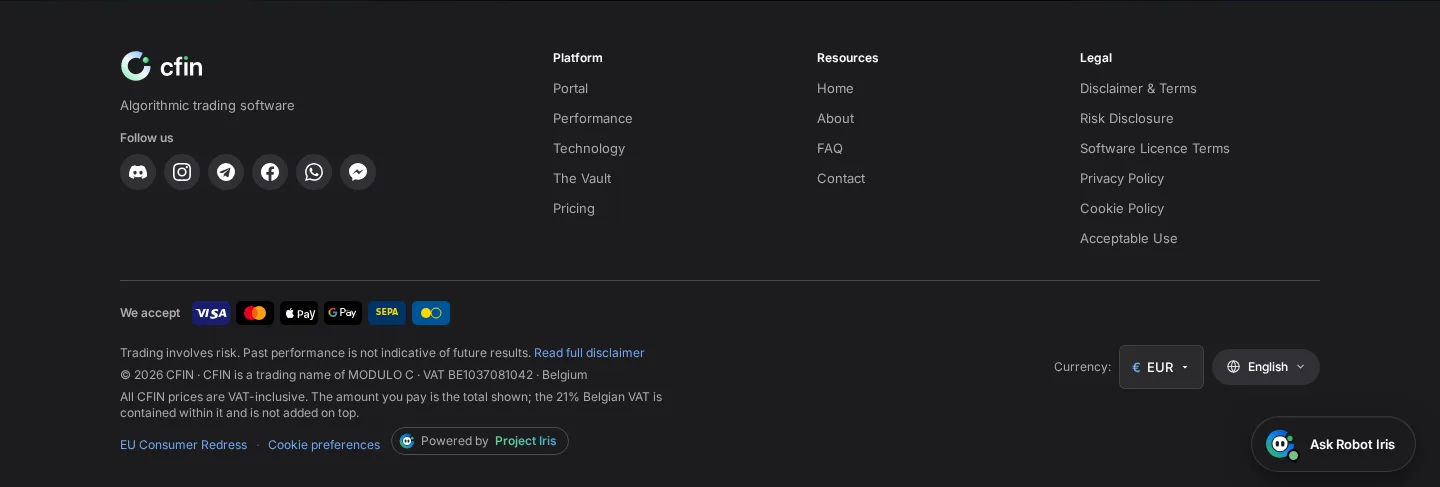Go to the Portal link
Viewport: 1440px width, 487px height.
pos(570,88)
